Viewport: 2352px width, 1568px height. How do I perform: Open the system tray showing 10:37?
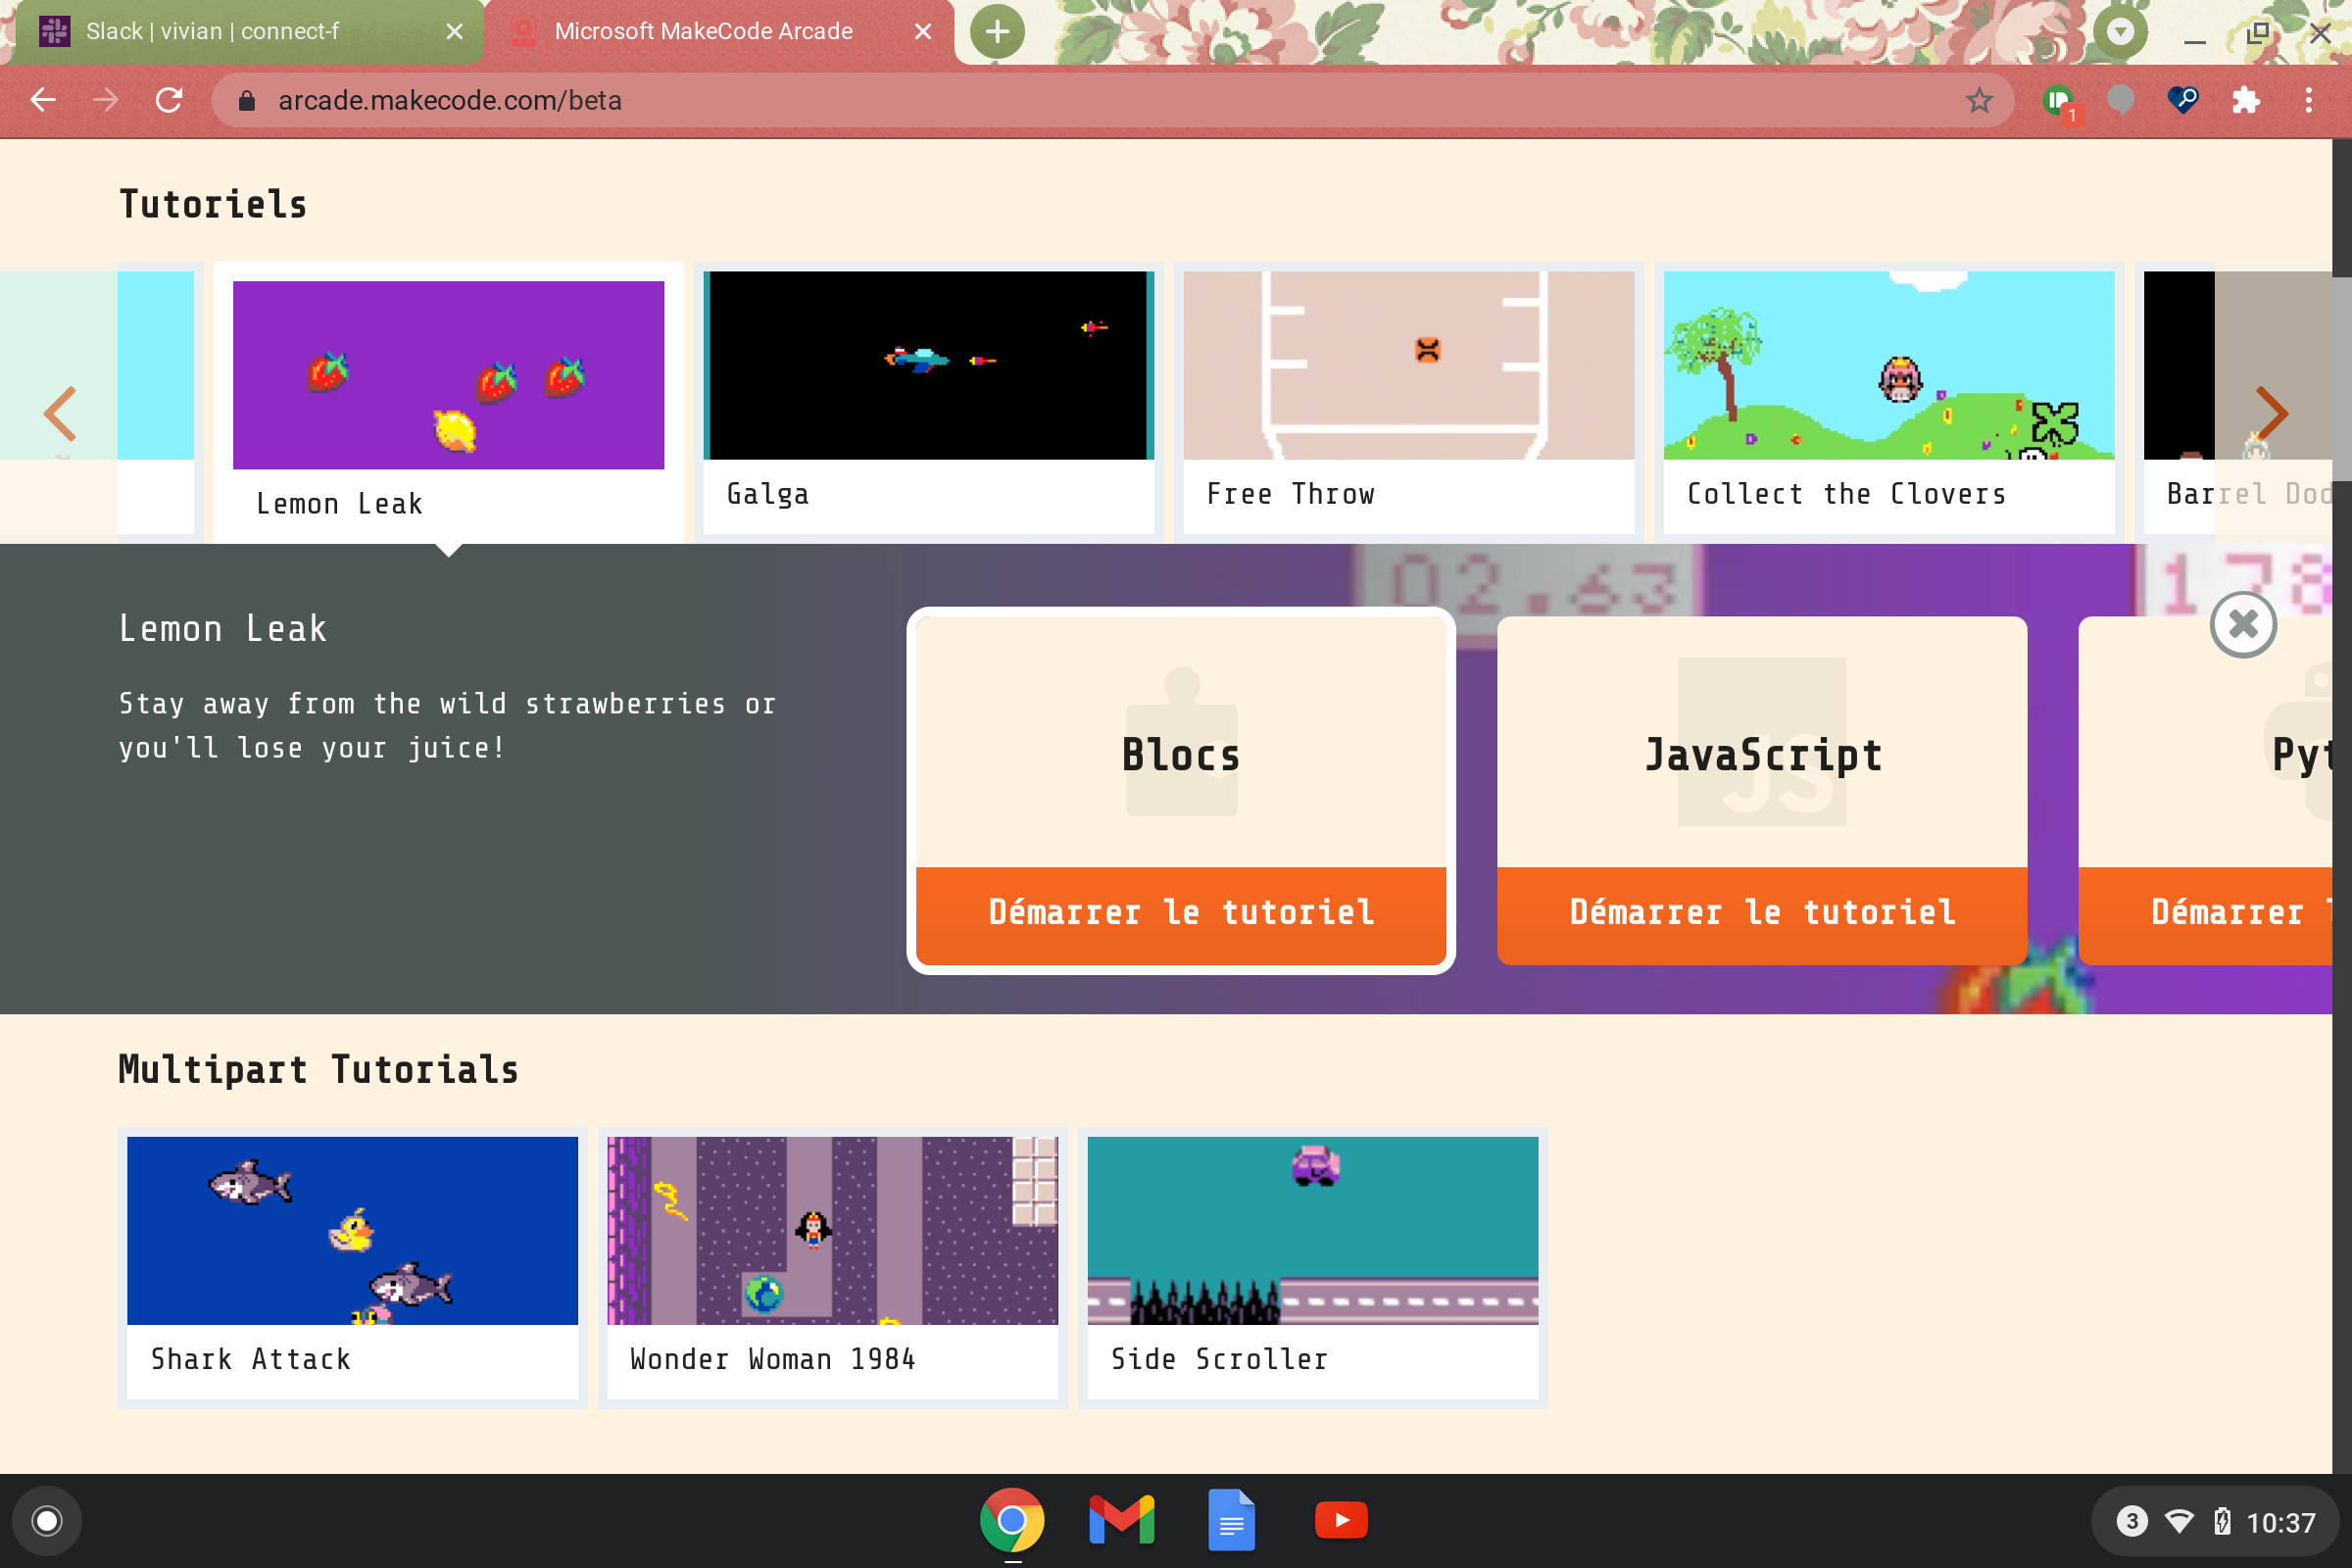(2215, 1522)
